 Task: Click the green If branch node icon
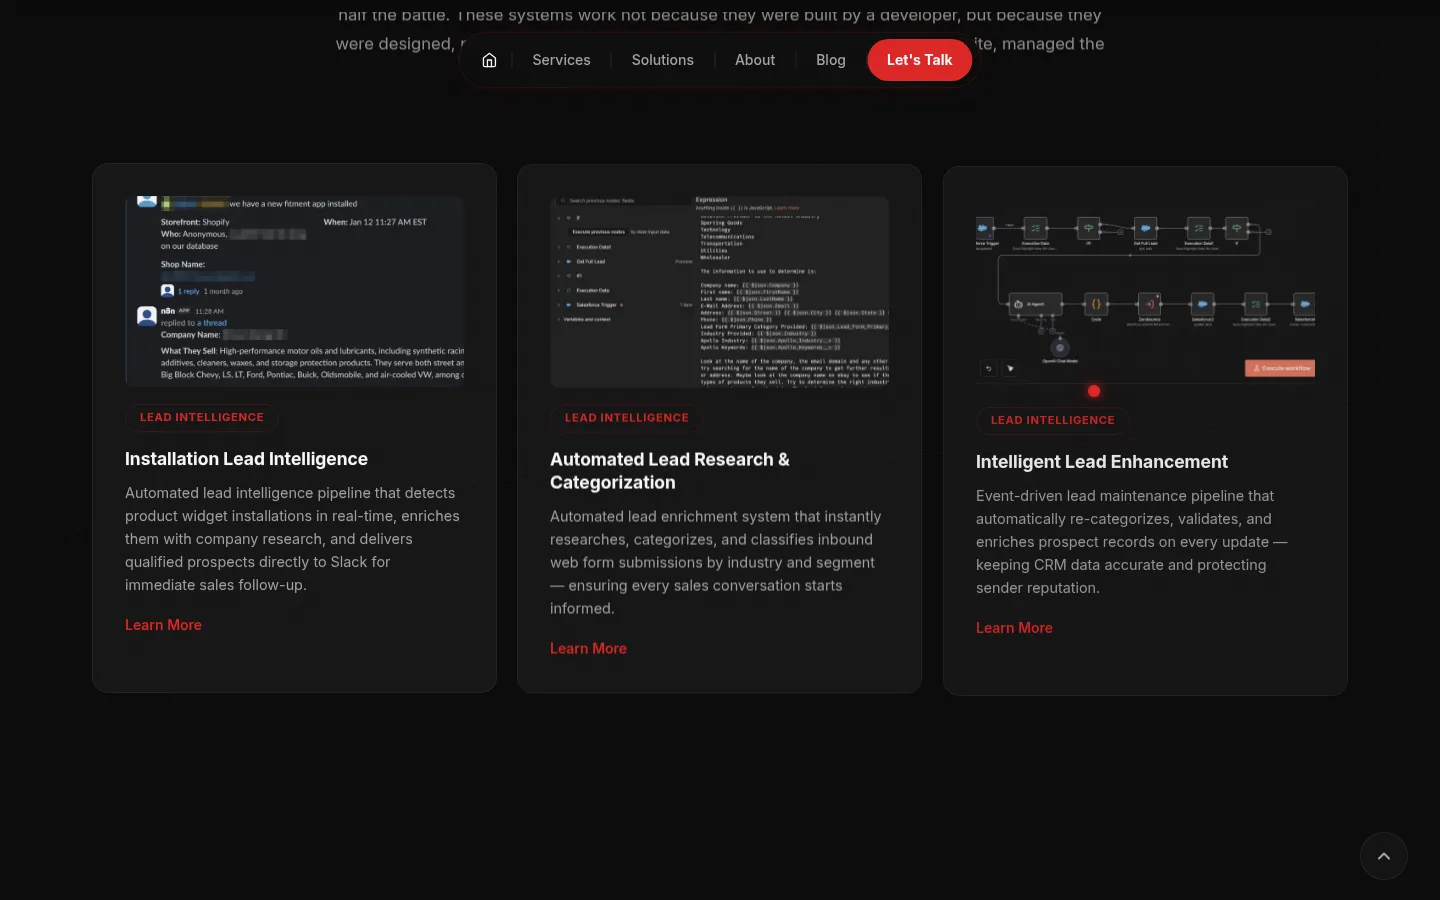pyautogui.click(x=1089, y=228)
